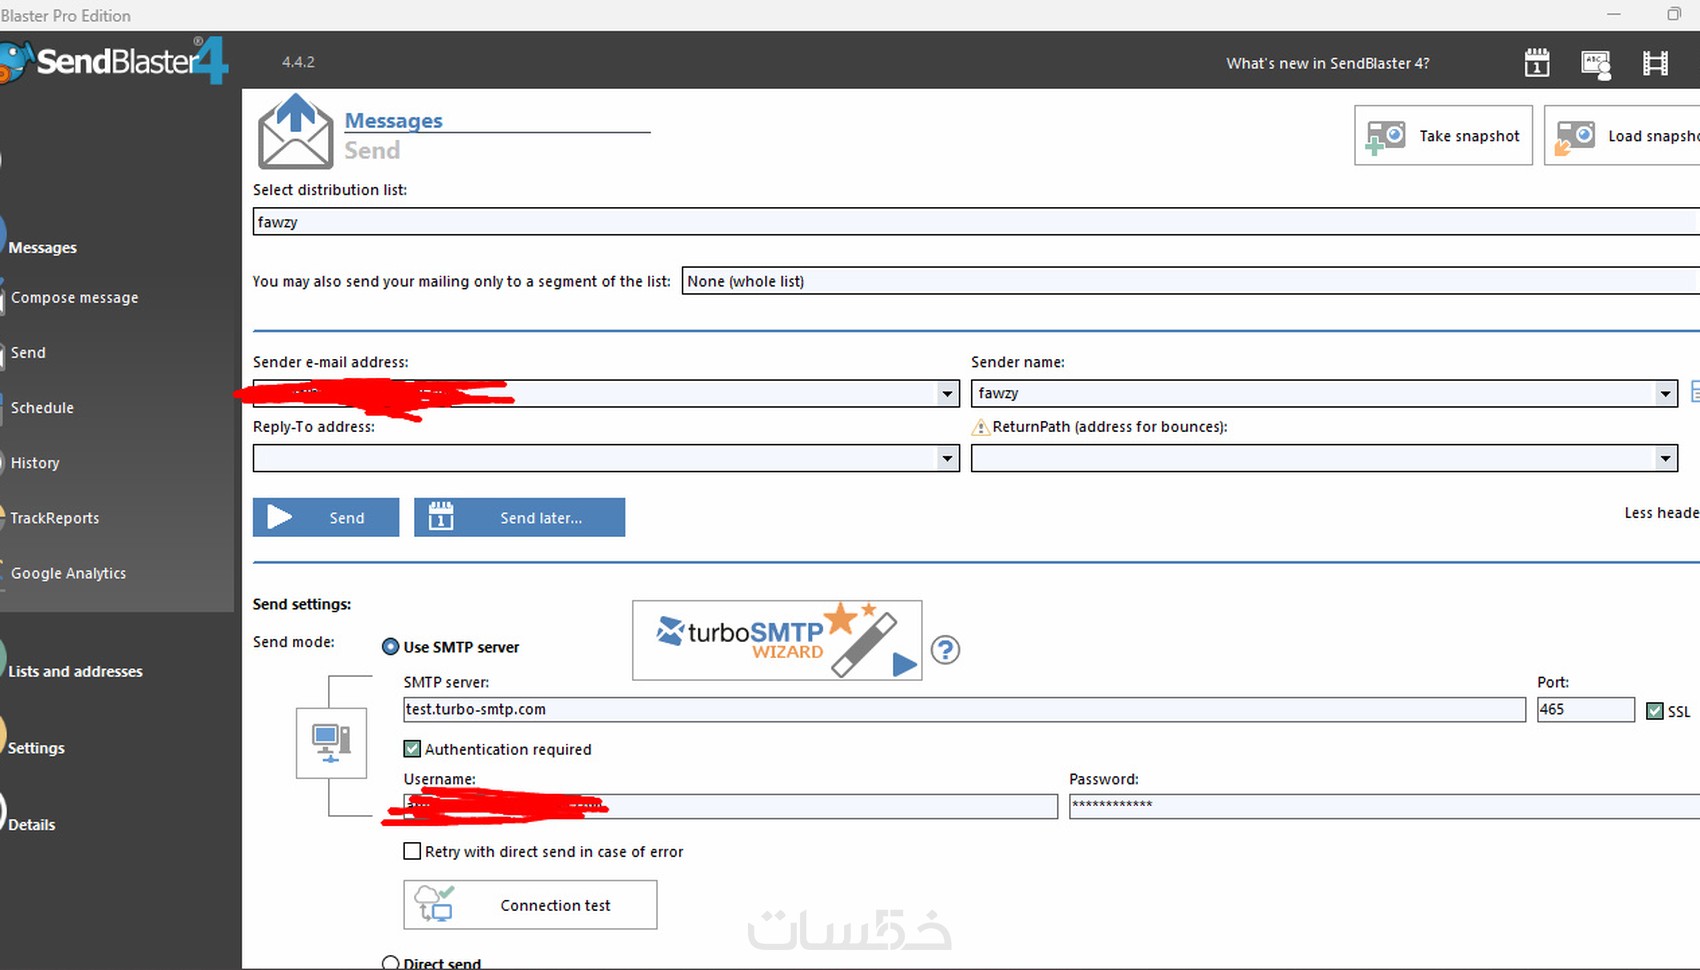Open ReturnPath dropdown arrow

(x=1665, y=458)
